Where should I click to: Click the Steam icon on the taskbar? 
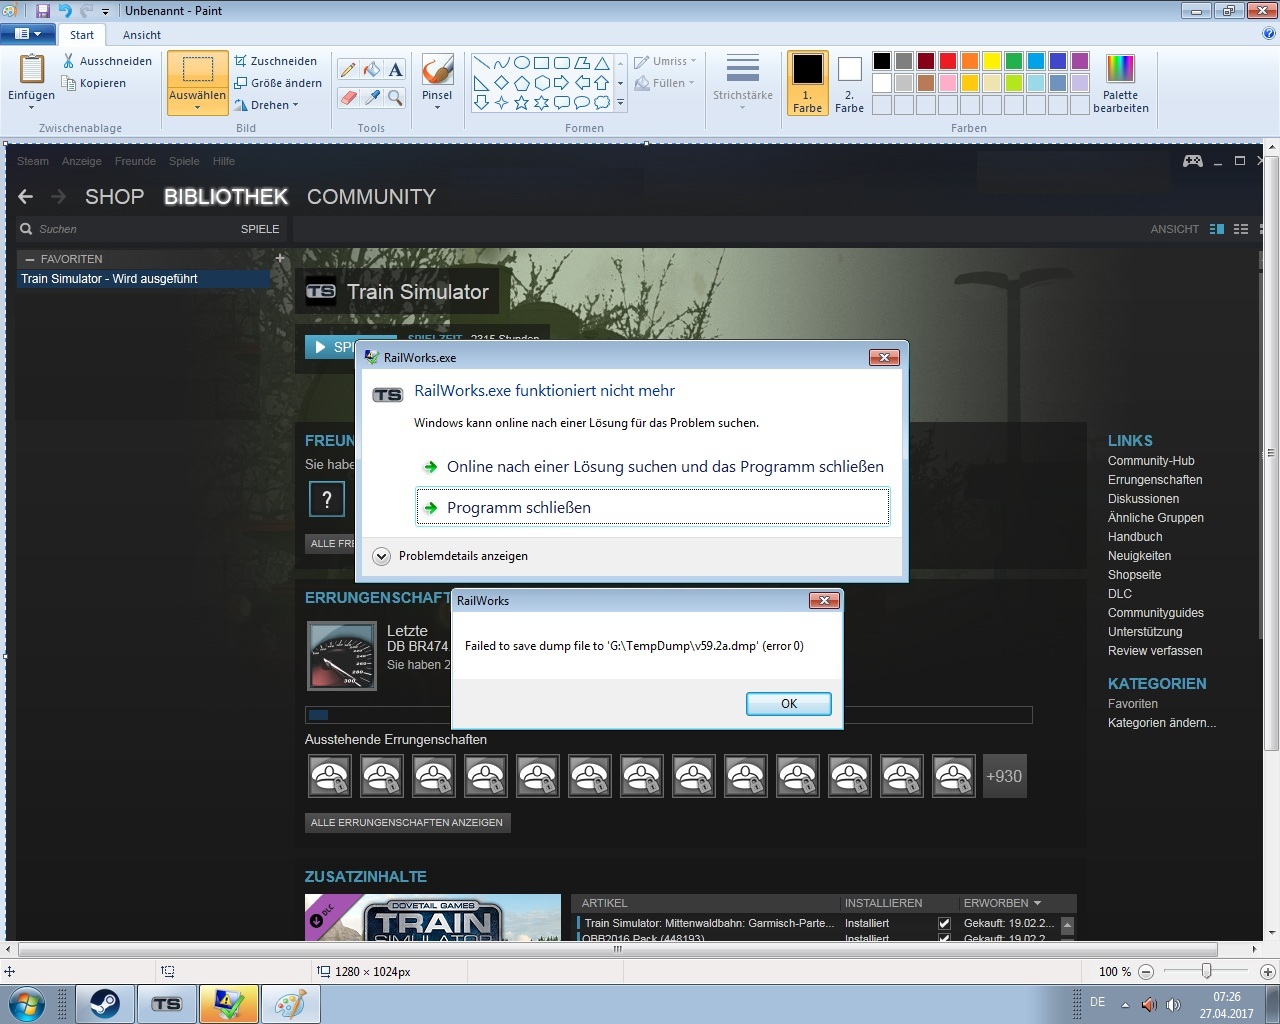[x=105, y=1003]
